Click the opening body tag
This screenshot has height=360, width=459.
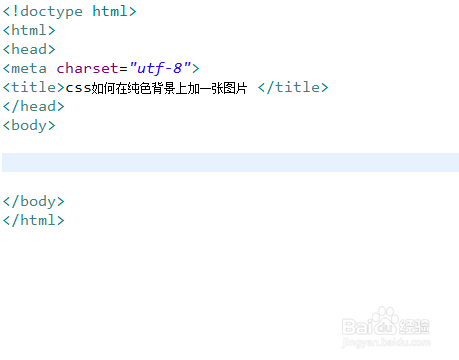(29, 126)
